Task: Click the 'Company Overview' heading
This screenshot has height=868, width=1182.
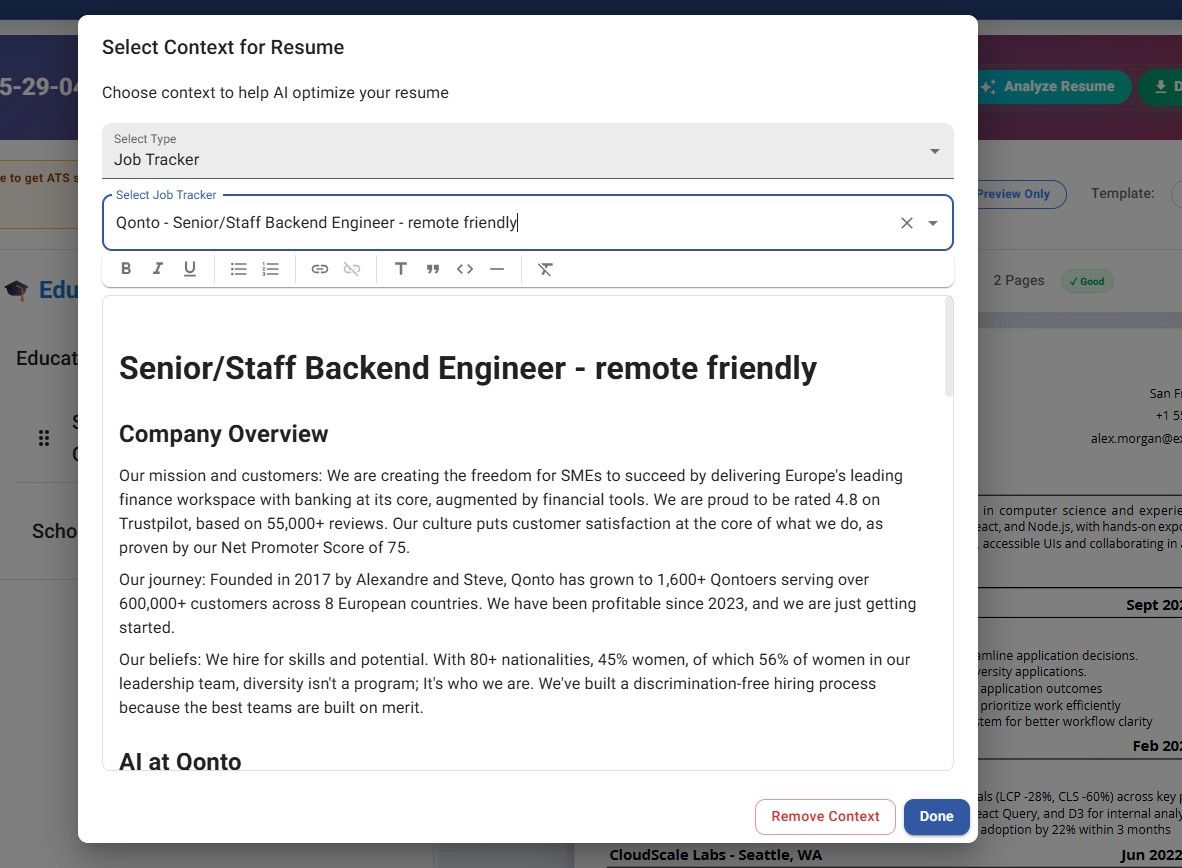Action: pyautogui.click(x=223, y=434)
